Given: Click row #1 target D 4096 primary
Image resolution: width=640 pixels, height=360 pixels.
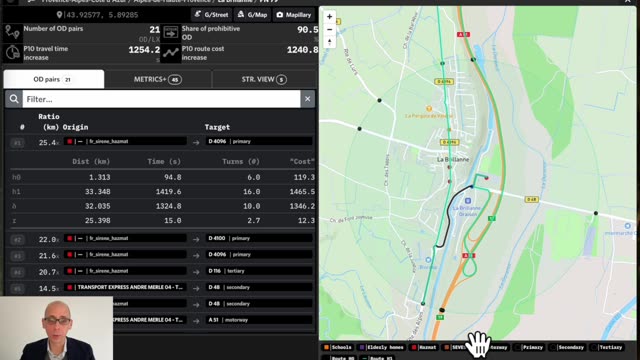Looking at the screenshot, I should [x=259, y=141].
